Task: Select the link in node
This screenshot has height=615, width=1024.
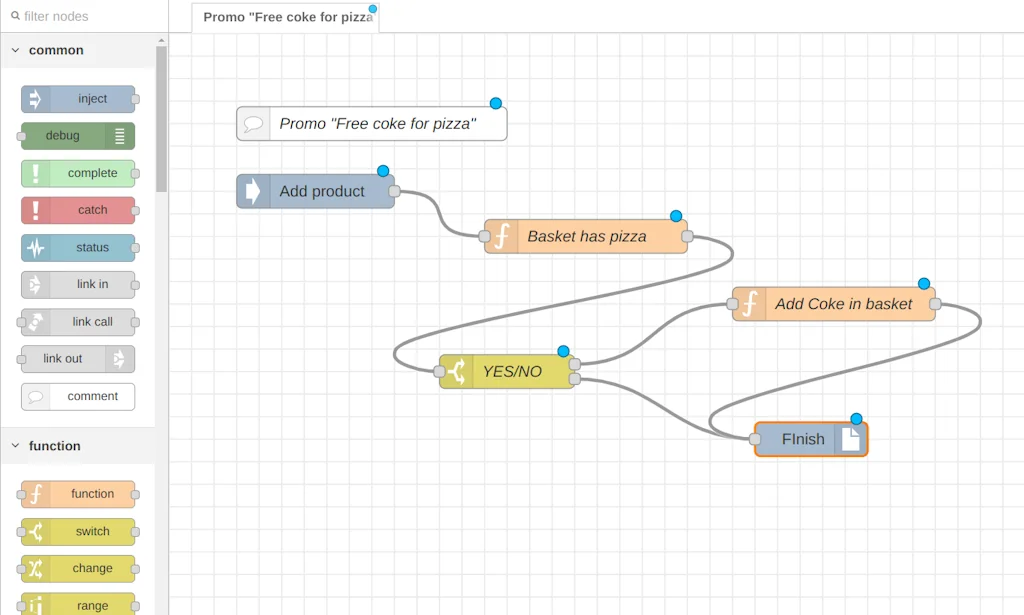Action: point(80,284)
